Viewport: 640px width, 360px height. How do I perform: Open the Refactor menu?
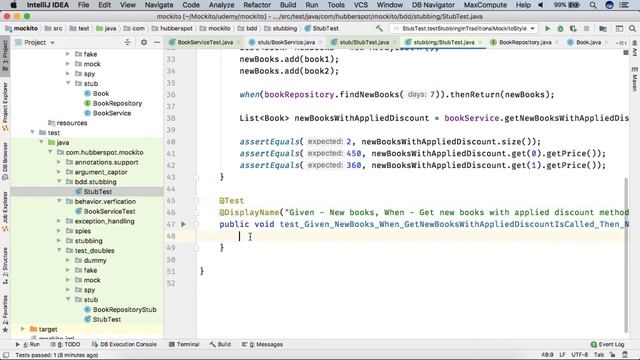pyautogui.click(x=257, y=5)
